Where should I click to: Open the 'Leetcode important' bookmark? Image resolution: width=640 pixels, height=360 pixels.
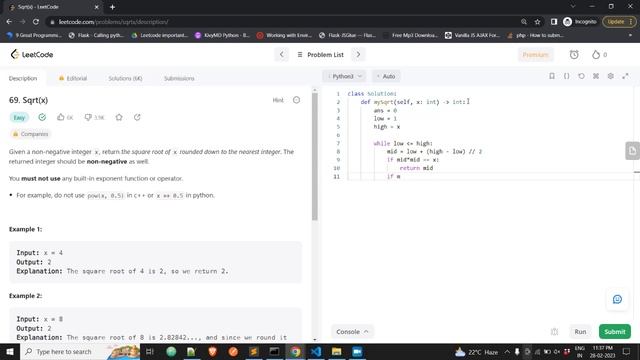(160, 36)
